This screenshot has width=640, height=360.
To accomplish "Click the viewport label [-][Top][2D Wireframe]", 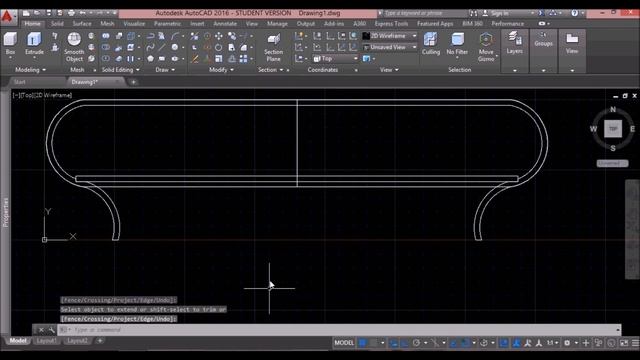I will click(42, 95).
